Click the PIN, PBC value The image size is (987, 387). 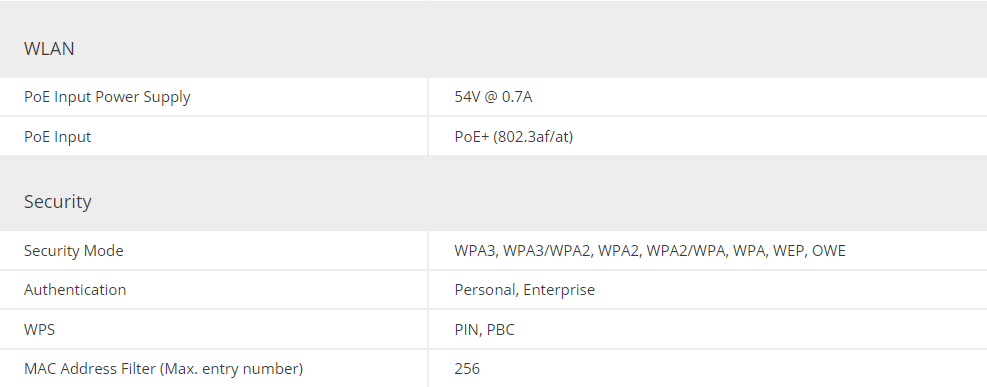[484, 329]
